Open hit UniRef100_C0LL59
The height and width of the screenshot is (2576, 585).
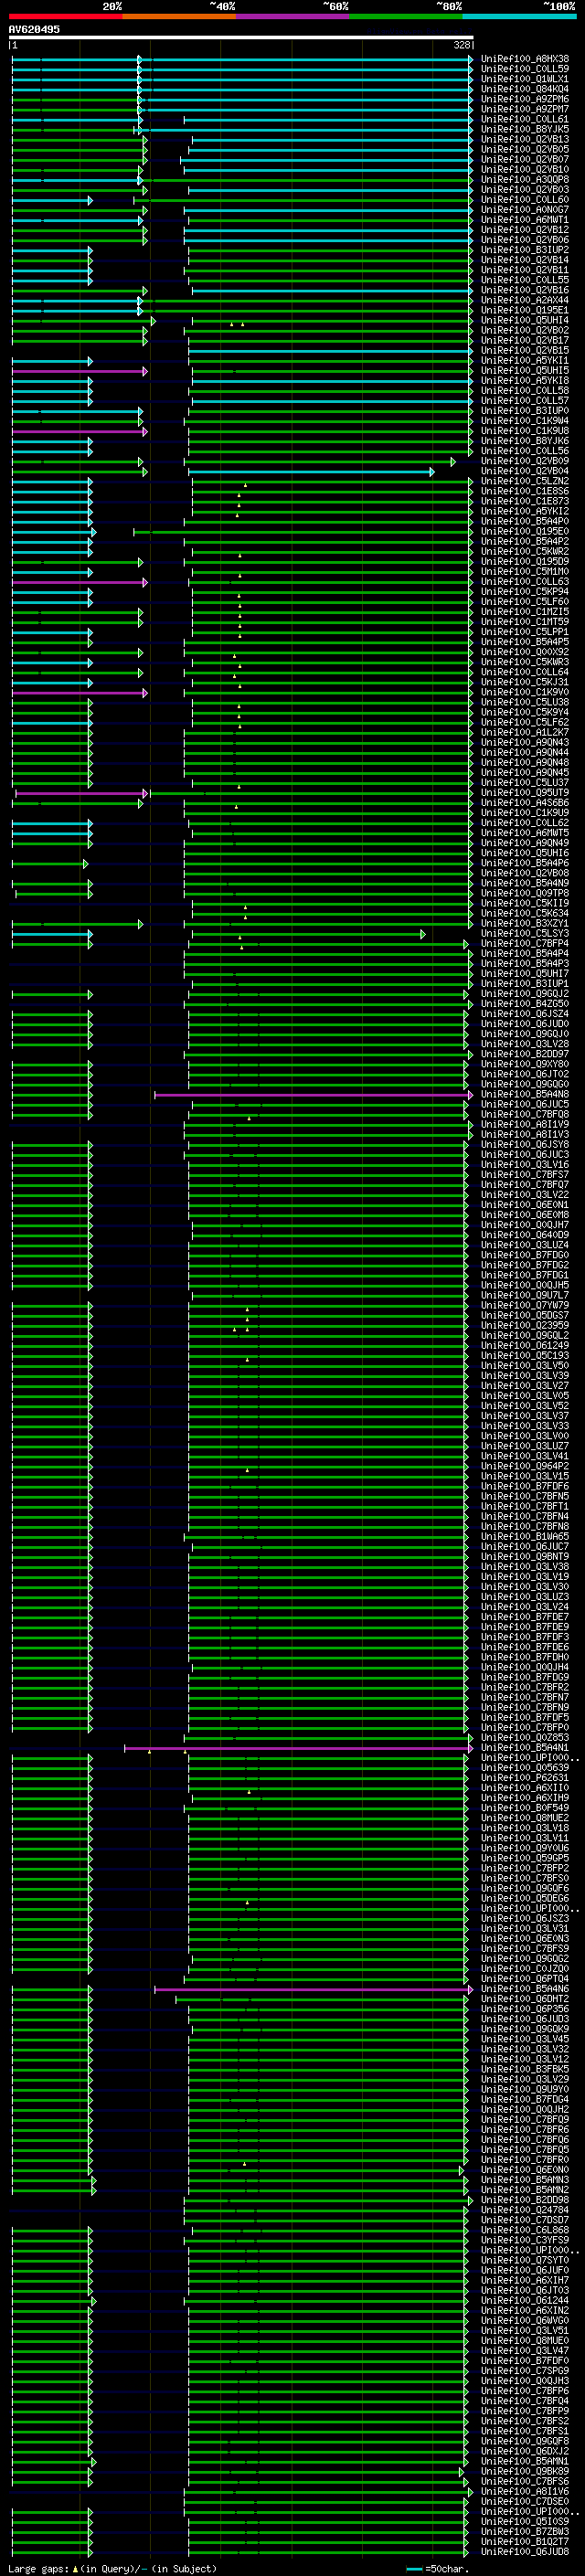click(525, 69)
